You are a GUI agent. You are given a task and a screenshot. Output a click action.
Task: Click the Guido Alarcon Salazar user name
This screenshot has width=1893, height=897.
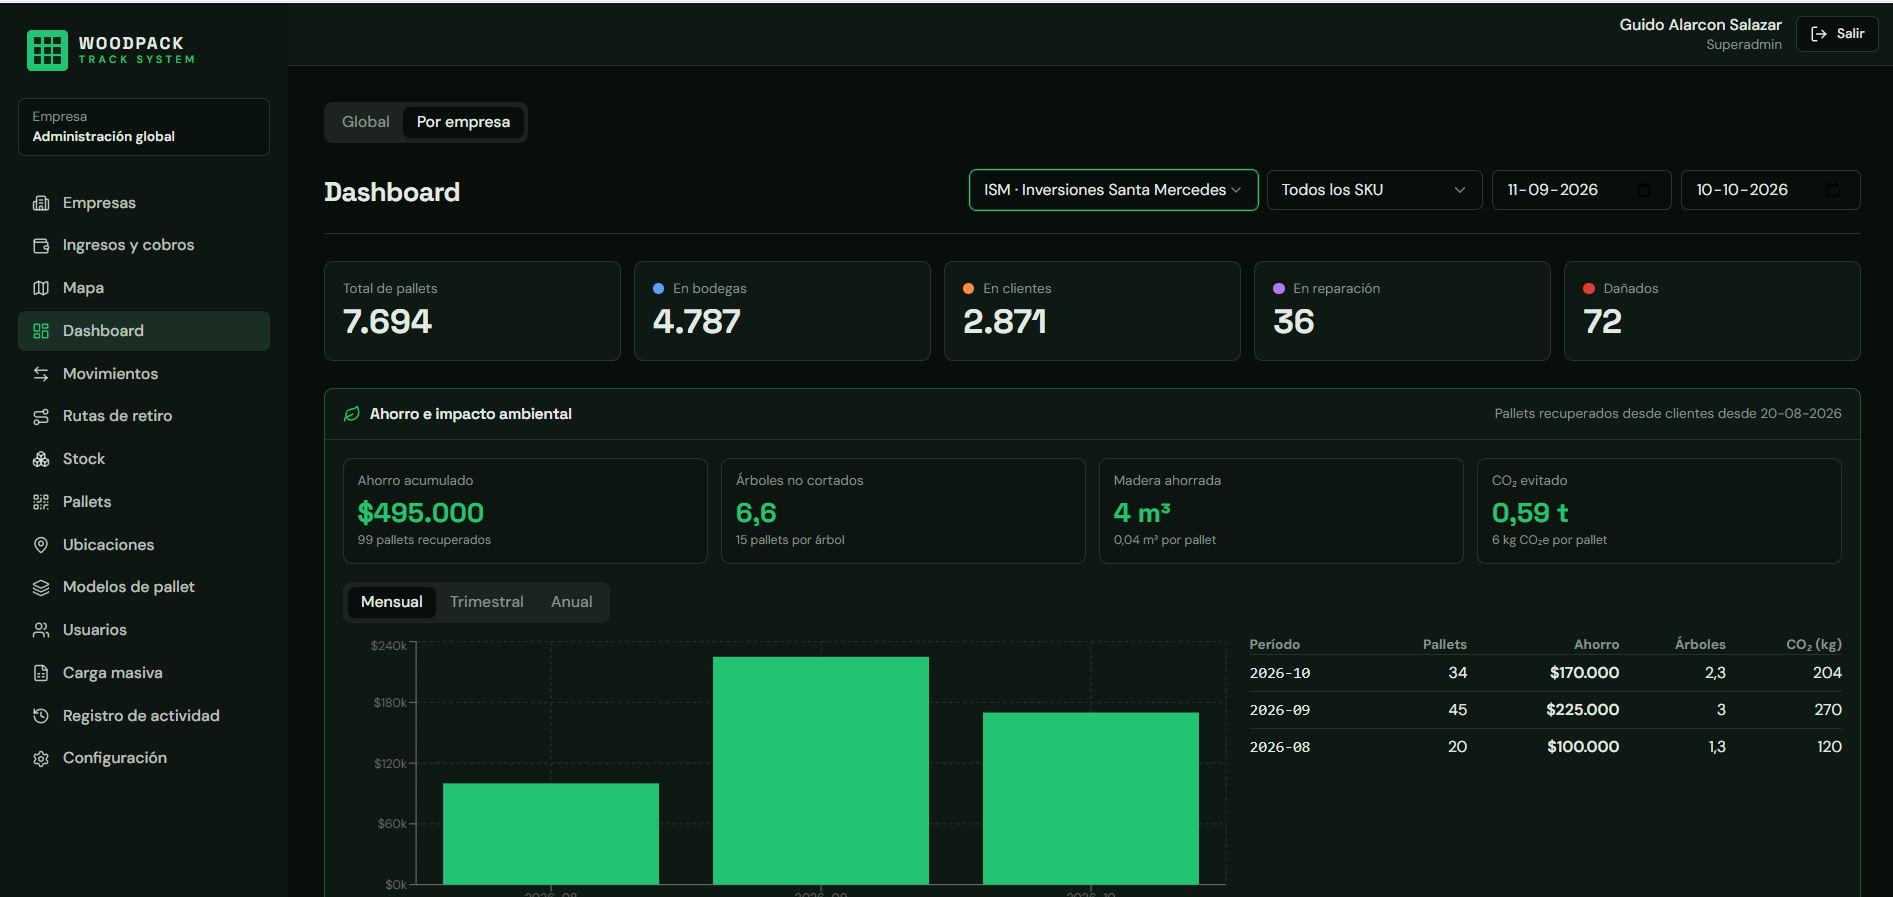pyautogui.click(x=1700, y=25)
